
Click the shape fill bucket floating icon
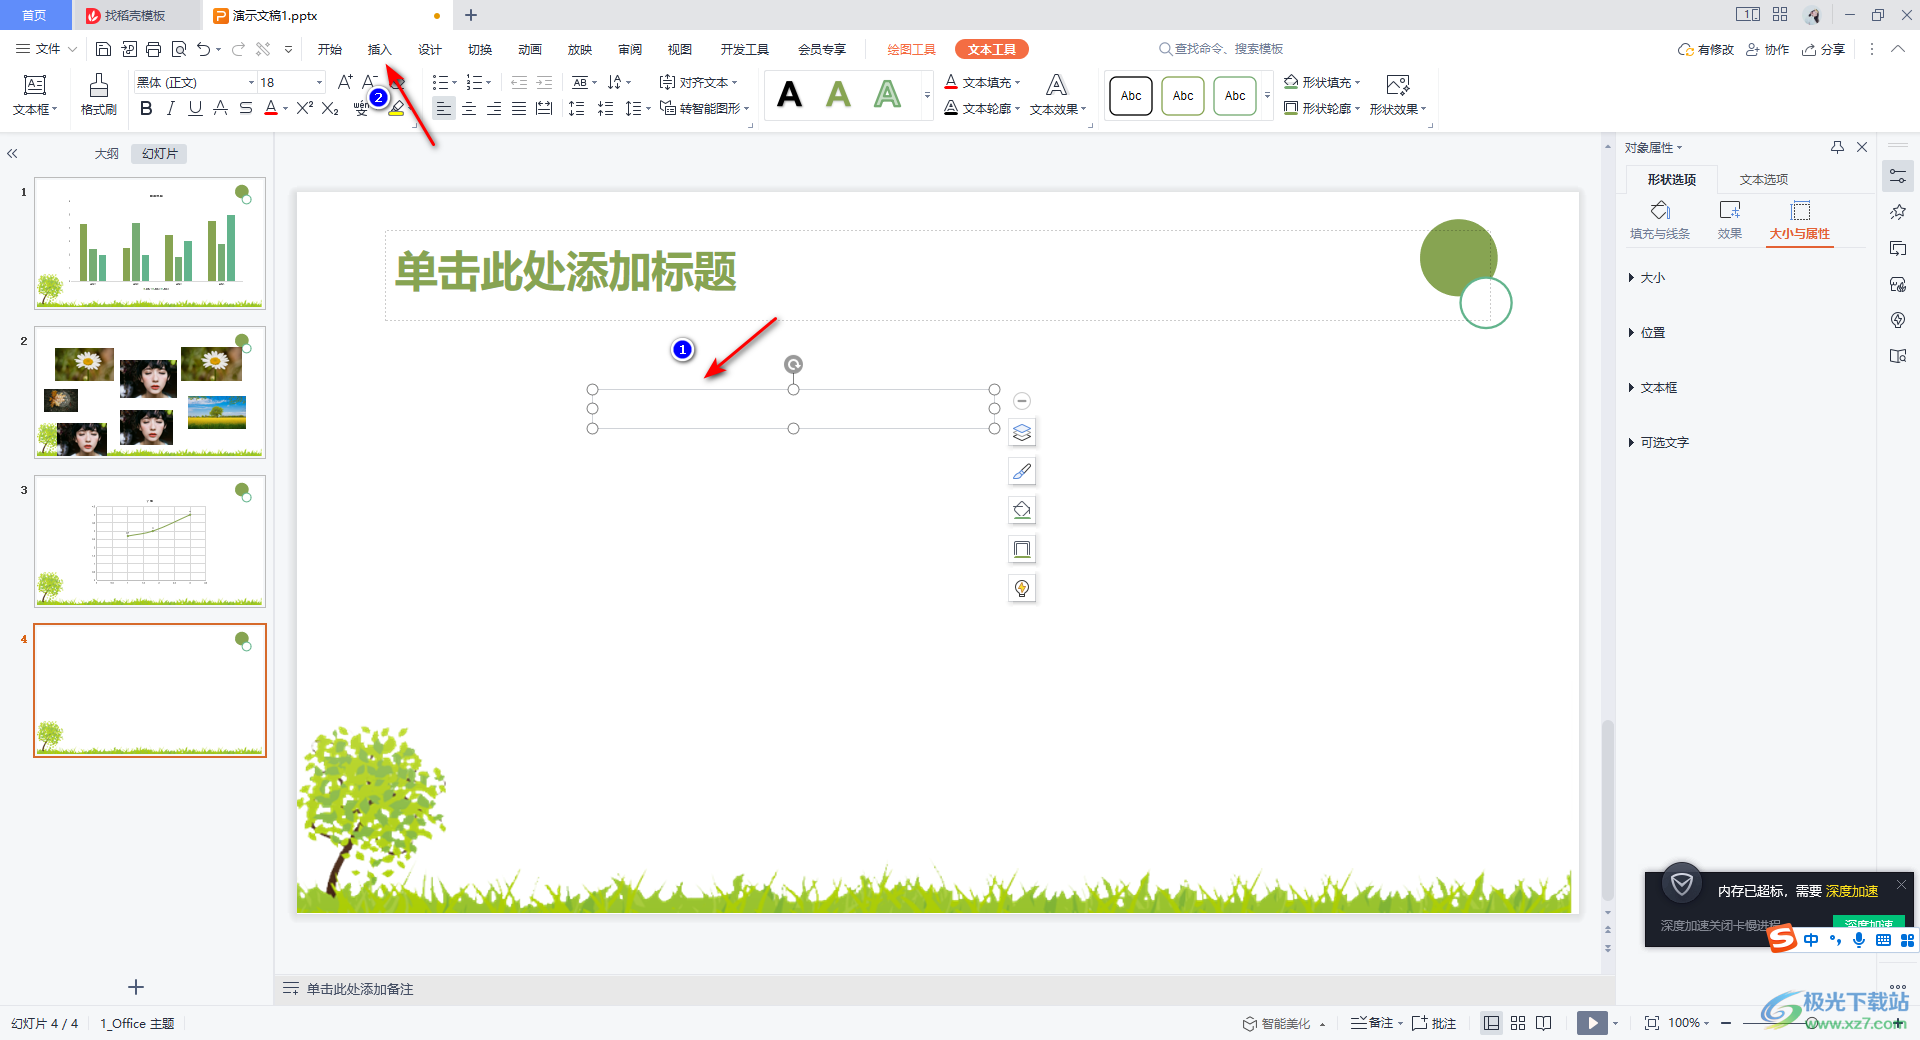(1022, 511)
